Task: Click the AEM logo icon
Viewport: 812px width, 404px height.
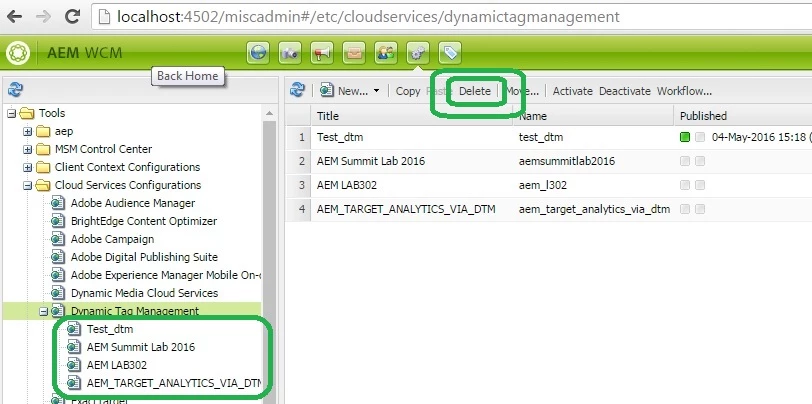Action: [18, 53]
